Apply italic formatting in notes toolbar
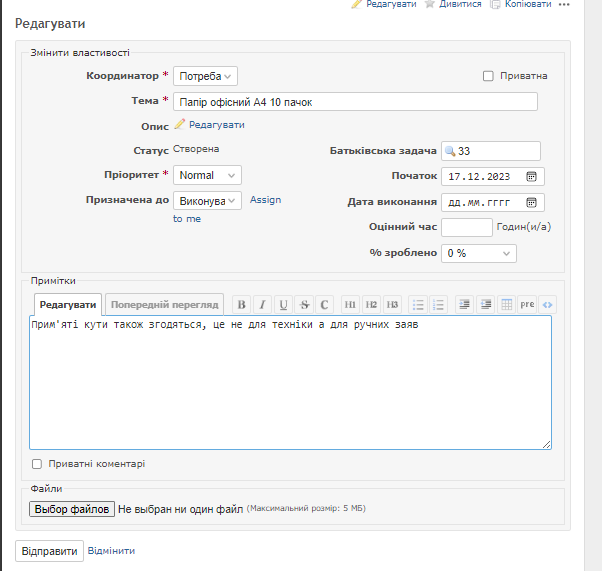602x571 pixels. click(262, 304)
